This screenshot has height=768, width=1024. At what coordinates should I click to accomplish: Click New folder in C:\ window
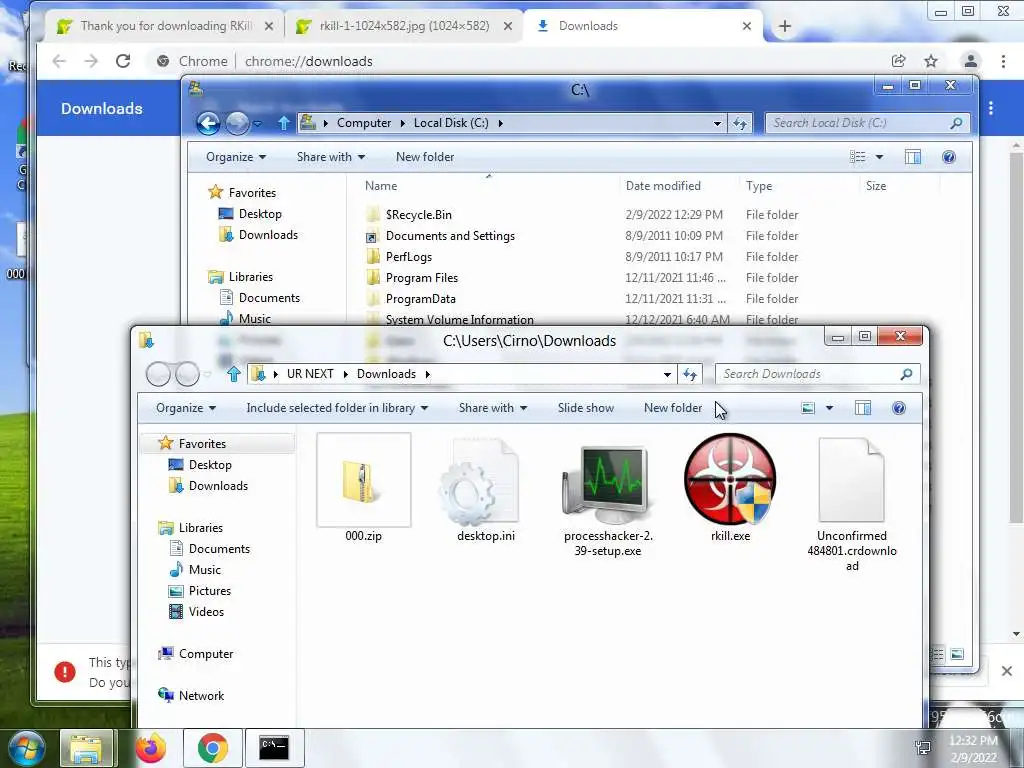click(x=424, y=157)
